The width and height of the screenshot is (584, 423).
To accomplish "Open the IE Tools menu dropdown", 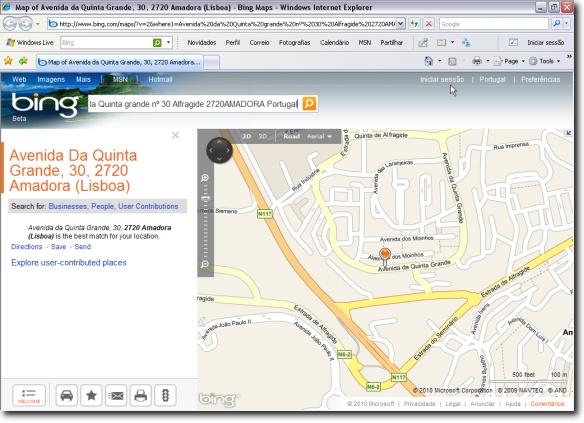I will [545, 61].
